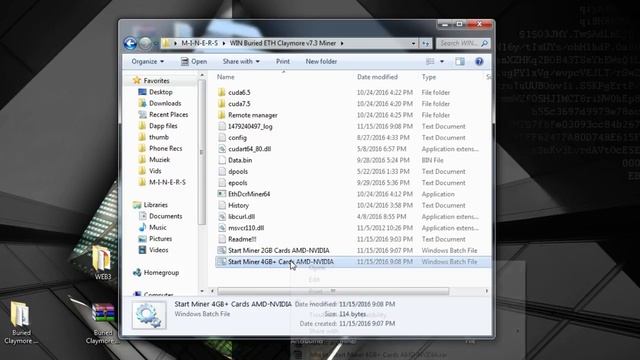Image resolution: width=640 pixels, height=360 pixels.
Task: Open Desktop in Favorites
Action: [160, 92]
